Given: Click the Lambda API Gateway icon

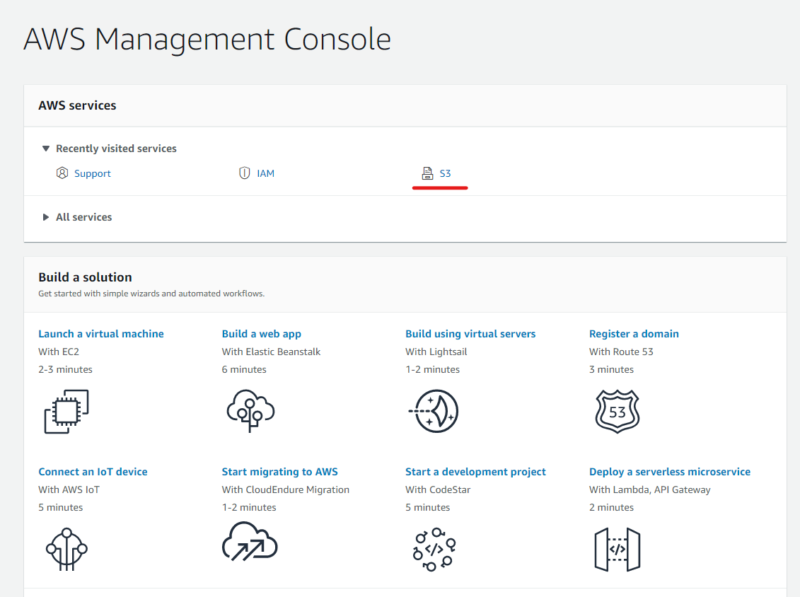Looking at the screenshot, I should (617, 550).
